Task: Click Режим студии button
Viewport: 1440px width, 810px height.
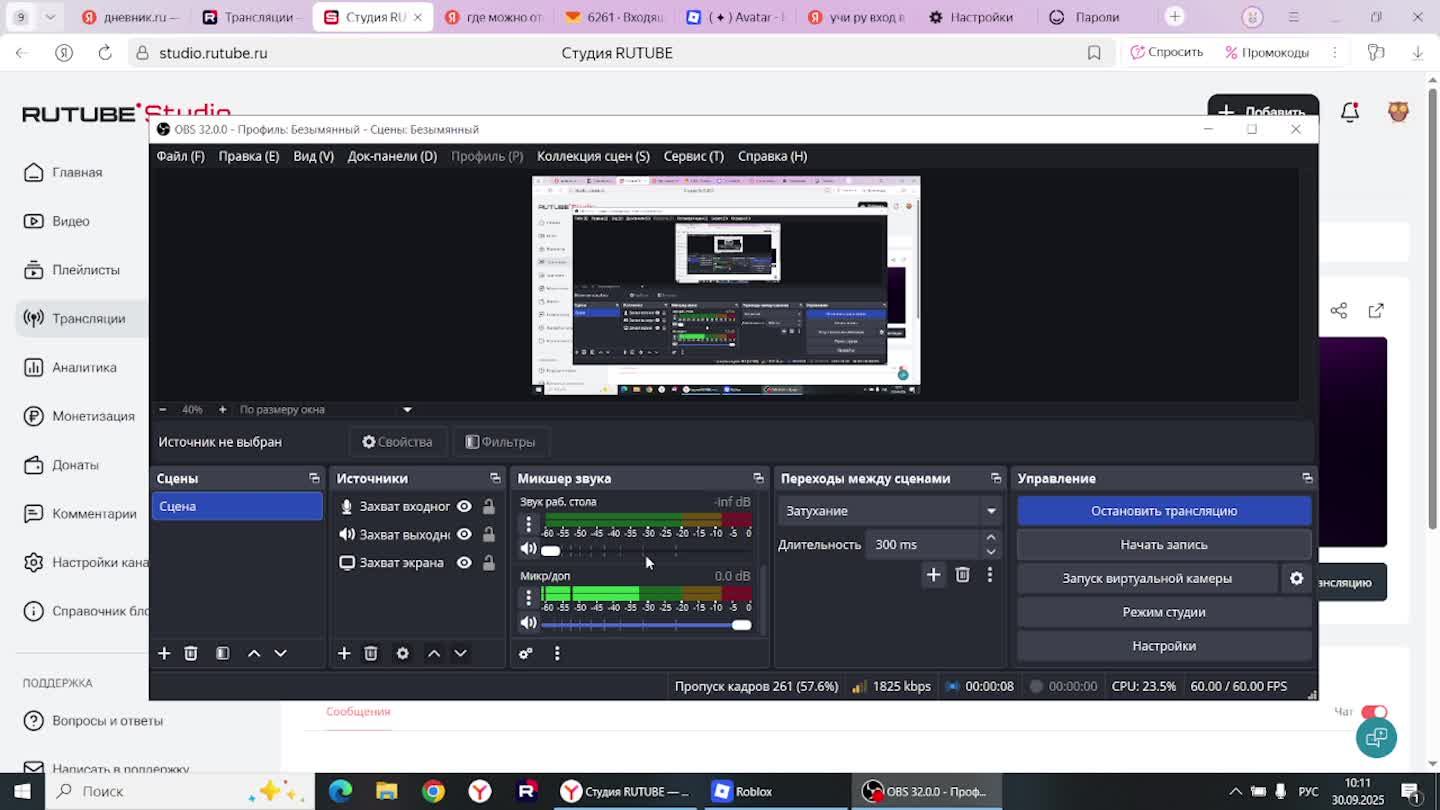Action: (1164, 612)
